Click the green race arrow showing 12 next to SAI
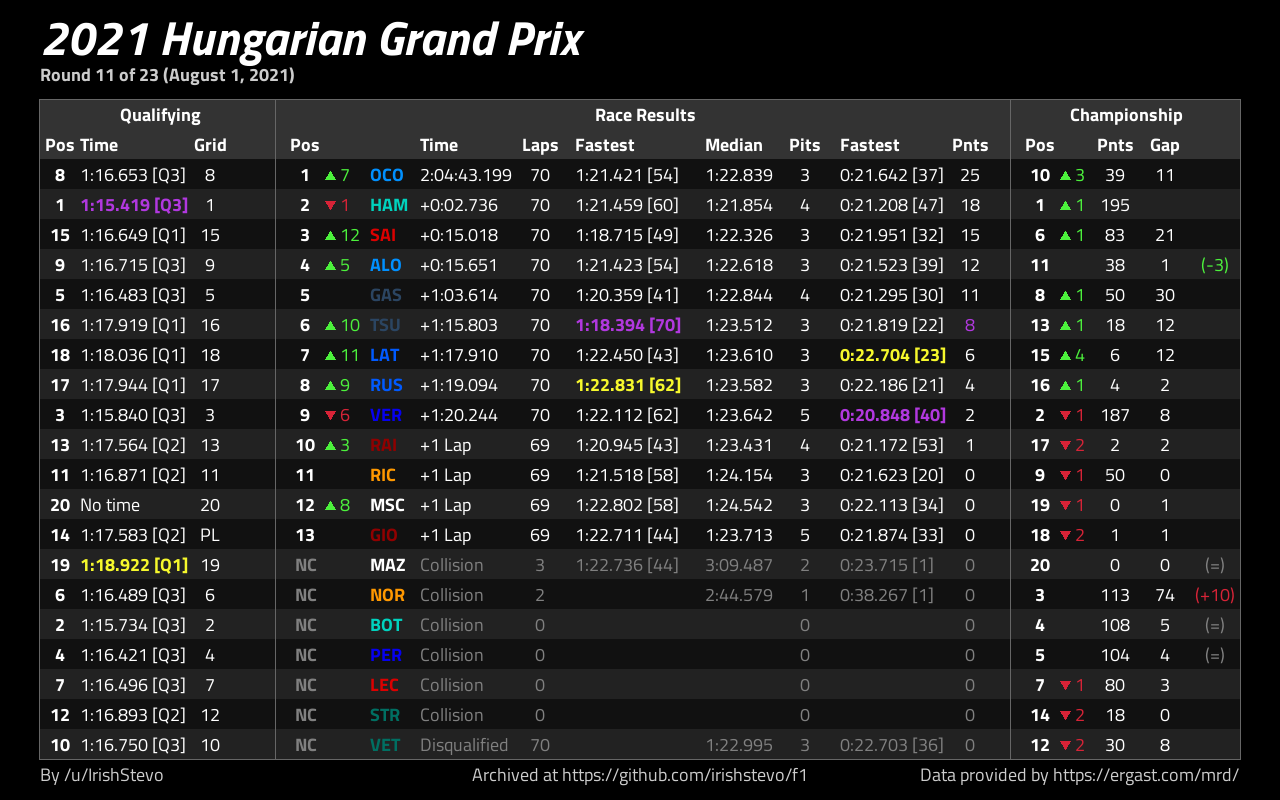The height and width of the screenshot is (800, 1280). tap(330, 236)
